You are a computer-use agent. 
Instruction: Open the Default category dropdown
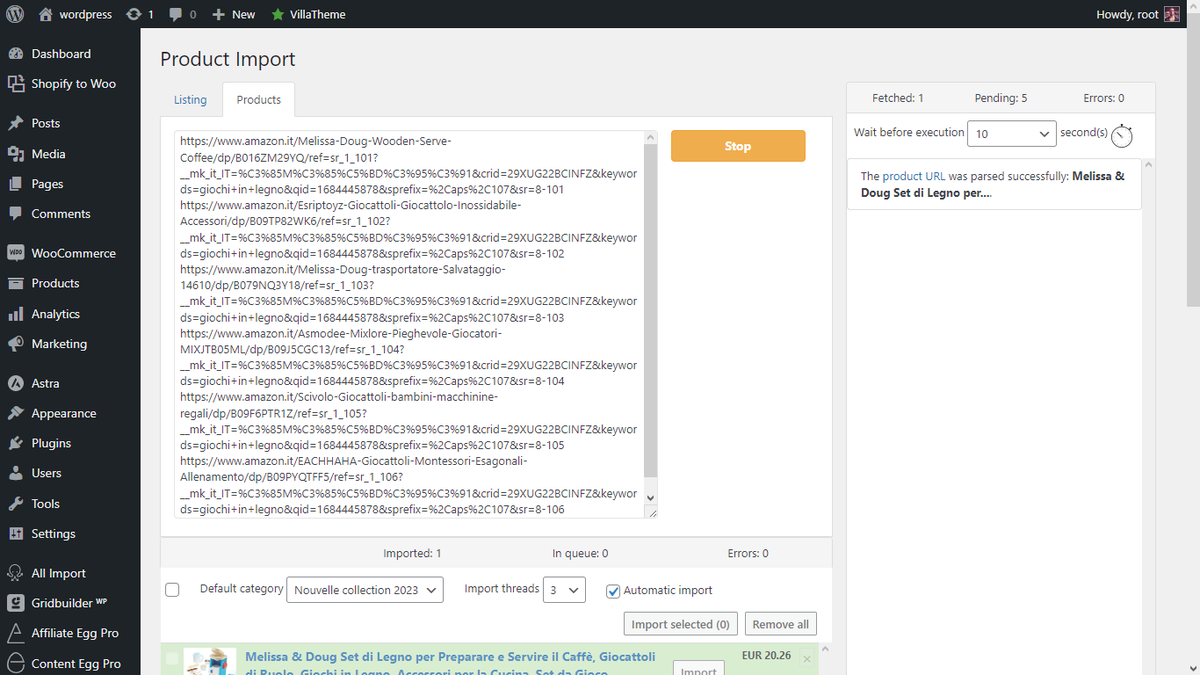pyautogui.click(x=364, y=590)
